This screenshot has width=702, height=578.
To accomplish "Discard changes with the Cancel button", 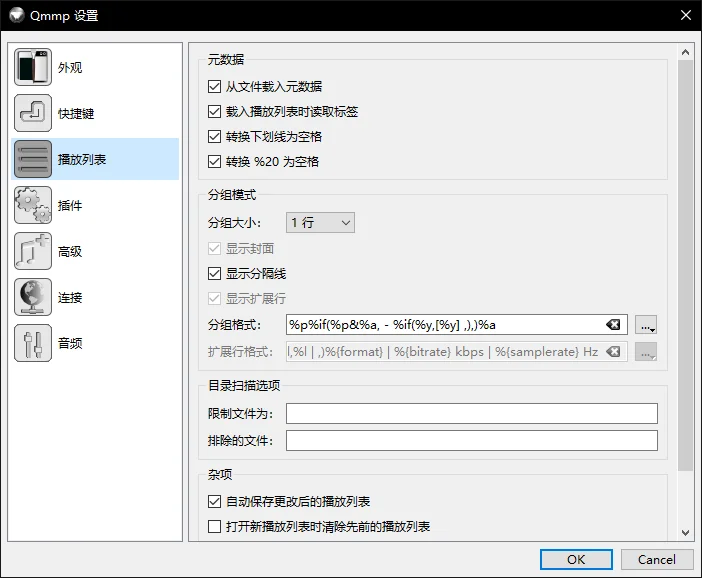I will tap(657, 560).
